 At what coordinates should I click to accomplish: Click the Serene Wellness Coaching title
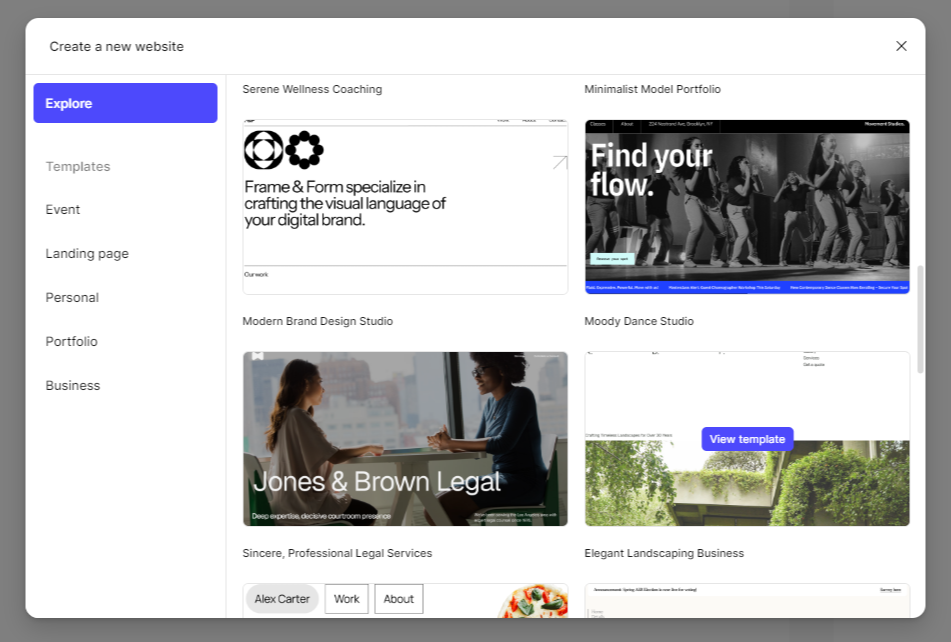pos(312,89)
